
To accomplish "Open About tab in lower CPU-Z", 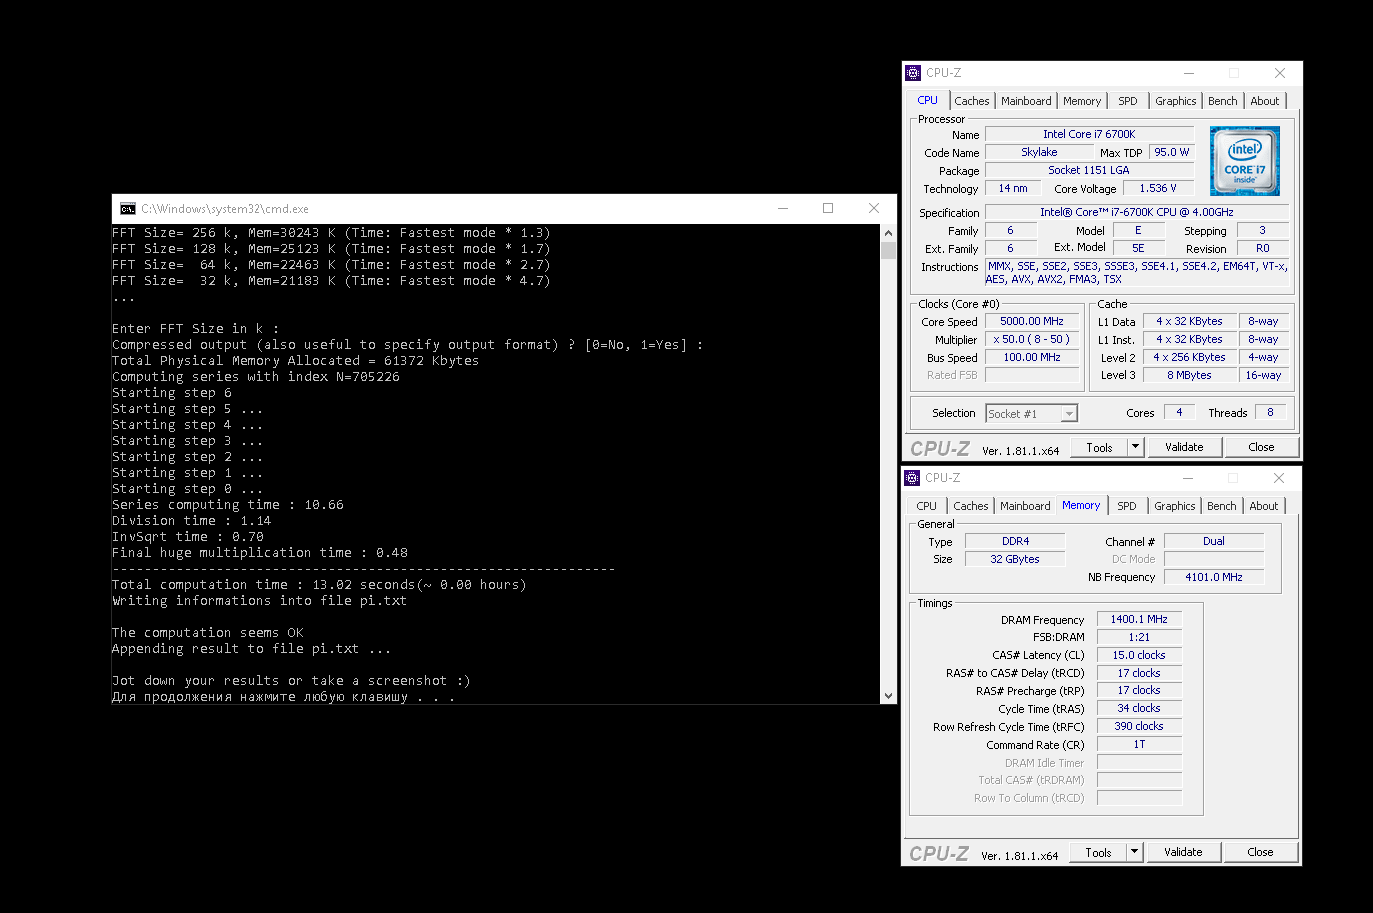I will [1264, 506].
